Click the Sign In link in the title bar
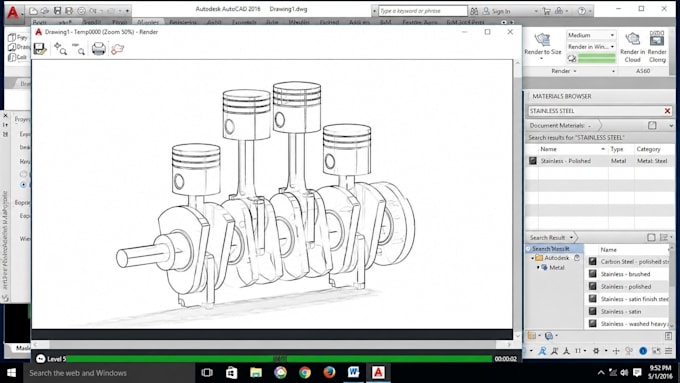 click(501, 11)
